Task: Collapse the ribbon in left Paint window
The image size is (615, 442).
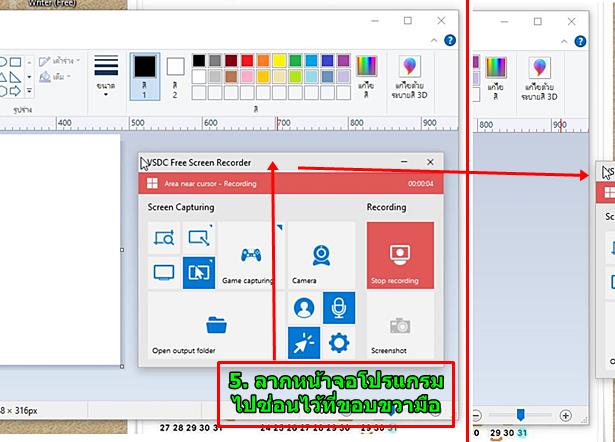Action: (x=434, y=40)
